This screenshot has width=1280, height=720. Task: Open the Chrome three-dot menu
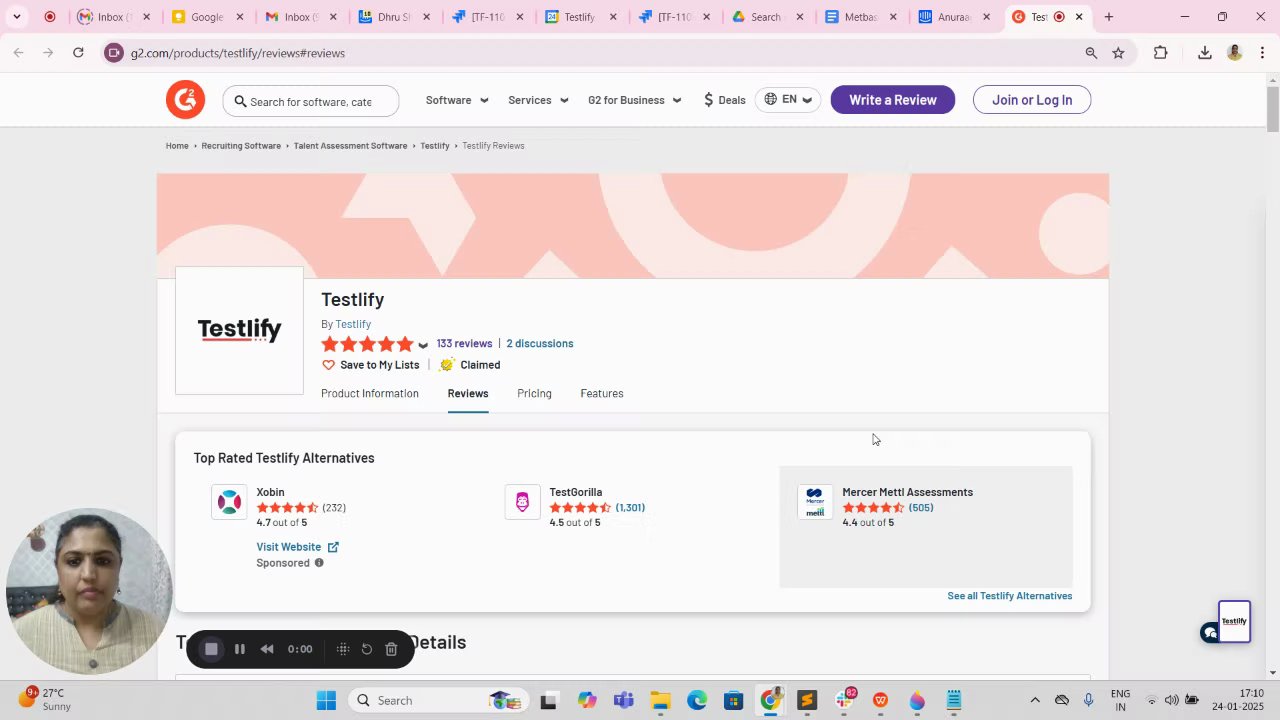tap(1262, 53)
